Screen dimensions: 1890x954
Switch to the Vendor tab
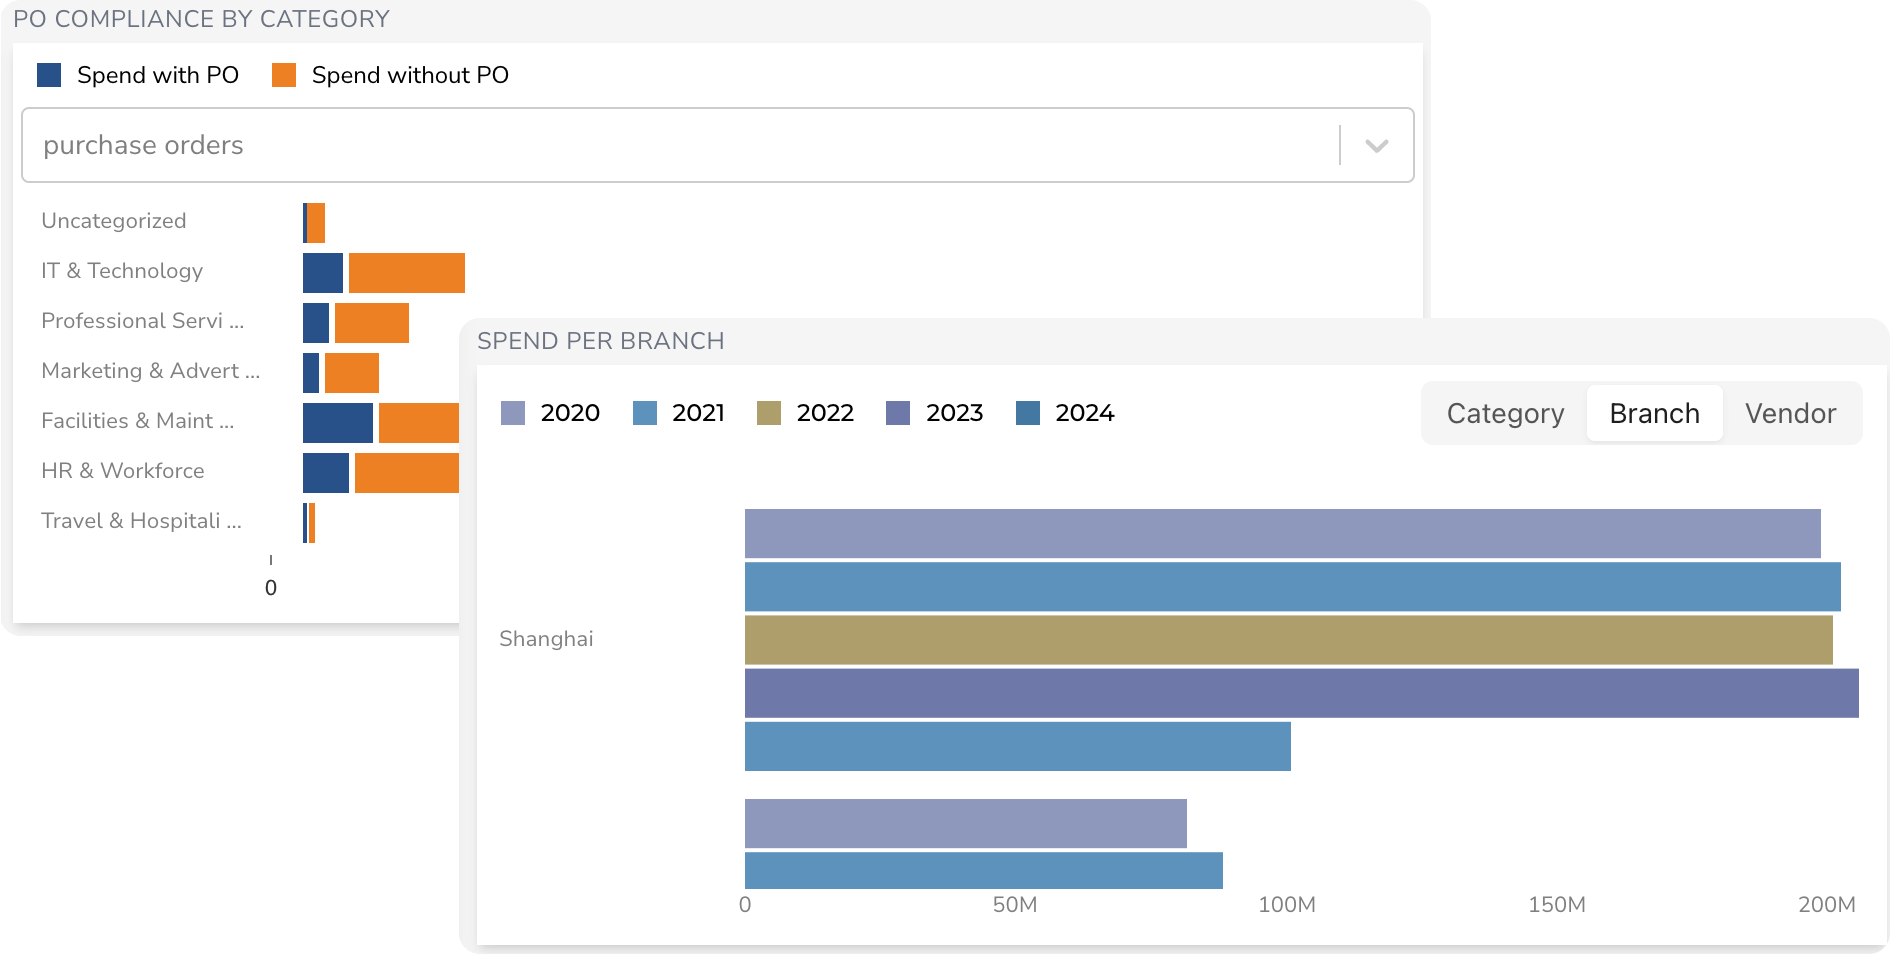click(1790, 413)
